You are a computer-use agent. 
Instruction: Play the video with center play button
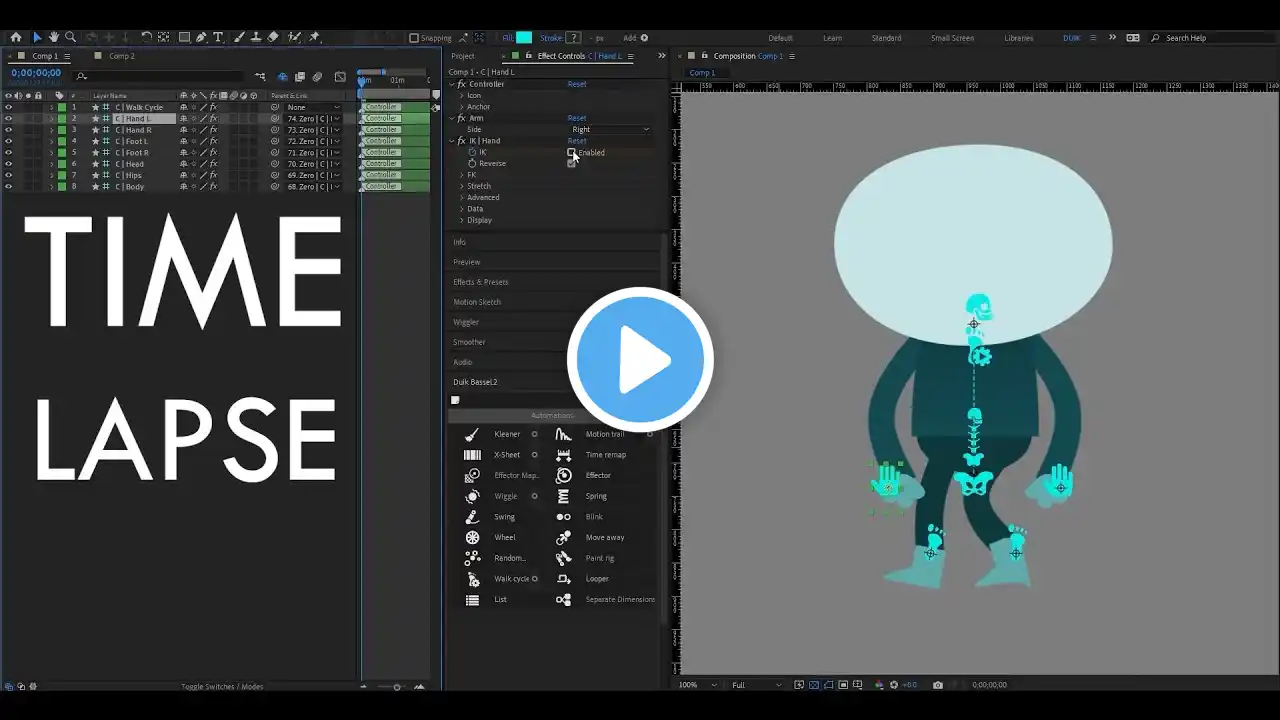[x=640, y=360]
